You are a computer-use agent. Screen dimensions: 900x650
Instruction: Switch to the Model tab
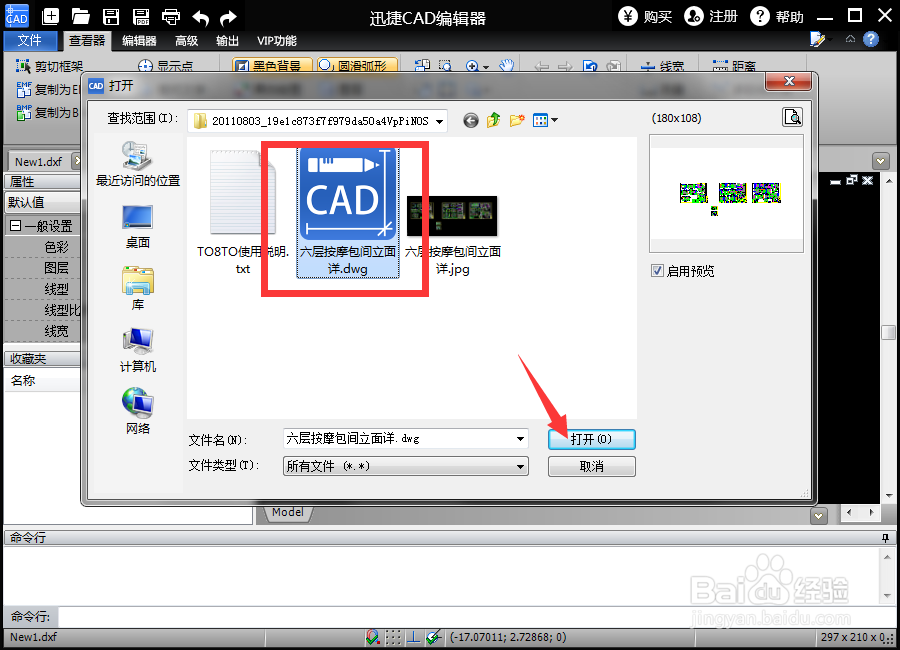286,512
